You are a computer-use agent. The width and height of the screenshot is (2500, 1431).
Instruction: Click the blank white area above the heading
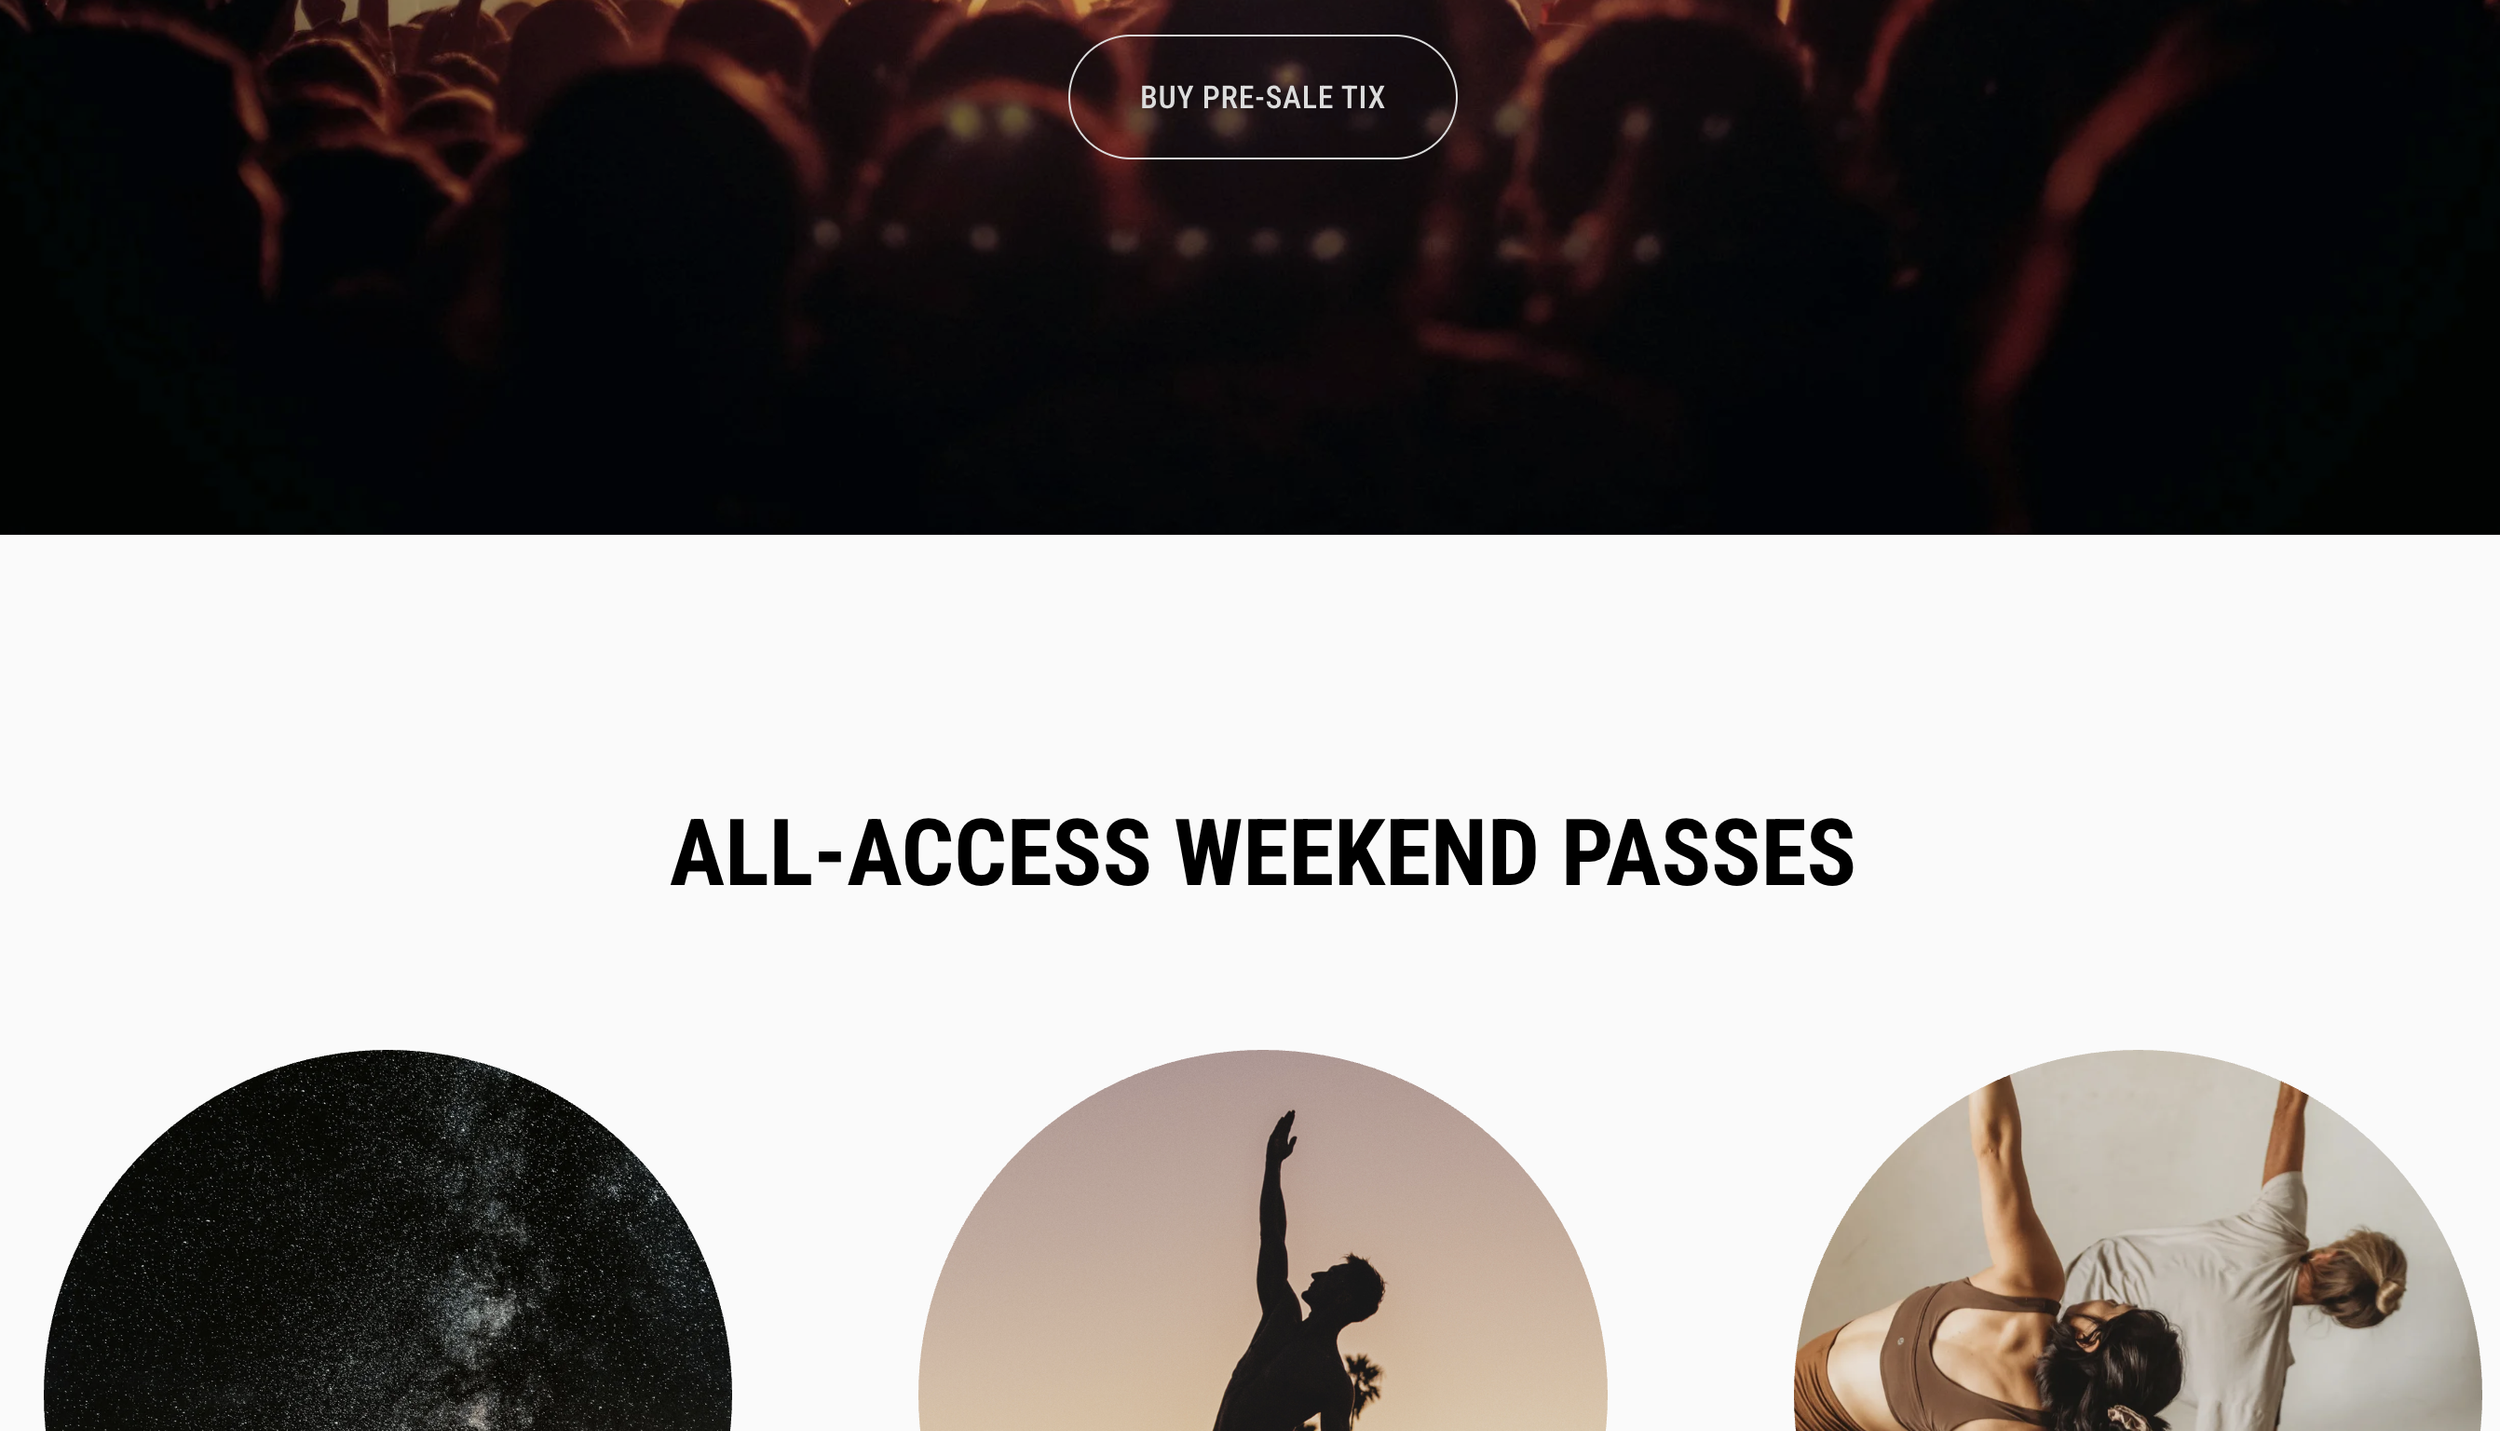(x=1250, y=670)
